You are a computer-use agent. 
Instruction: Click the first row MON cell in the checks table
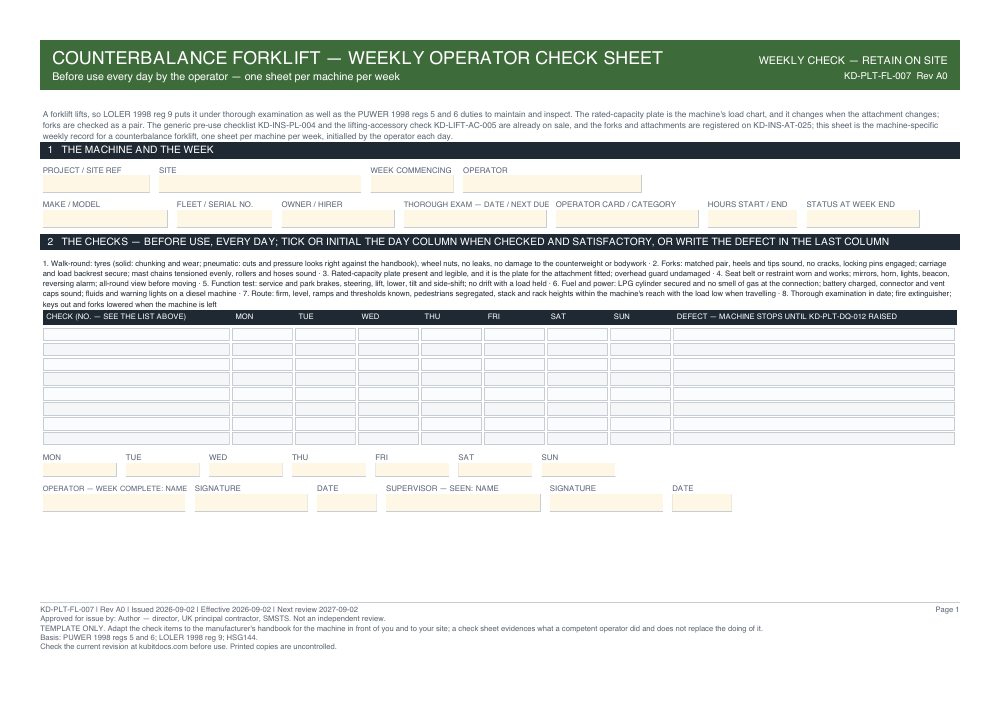(262, 334)
